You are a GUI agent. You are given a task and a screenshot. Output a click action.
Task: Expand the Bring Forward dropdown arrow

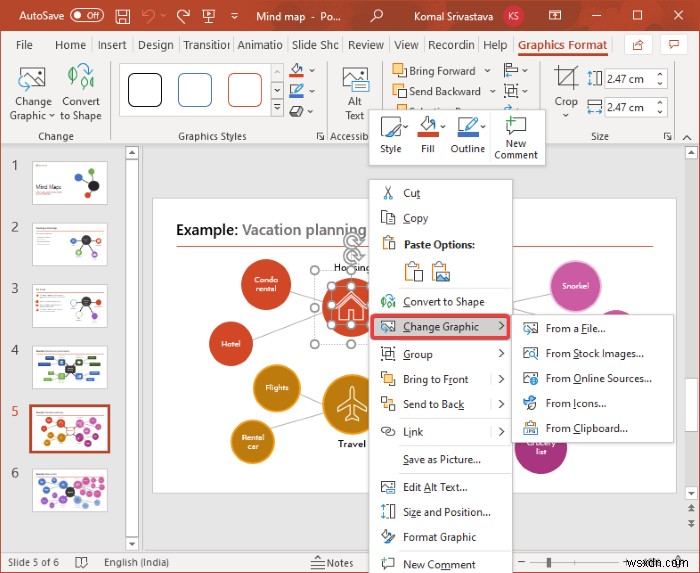pyautogui.click(x=488, y=71)
